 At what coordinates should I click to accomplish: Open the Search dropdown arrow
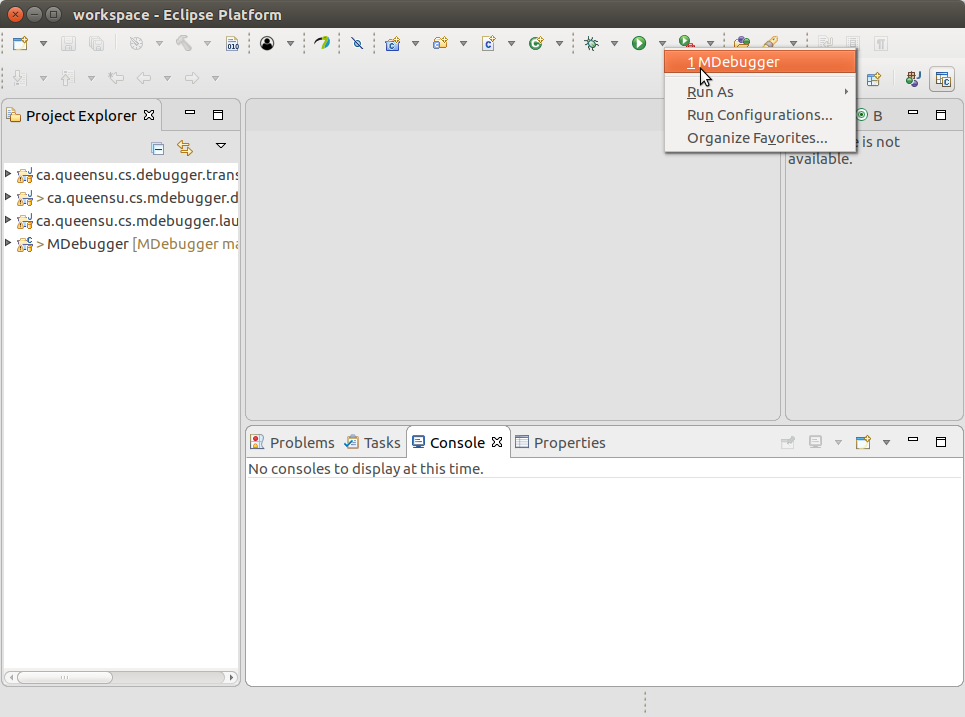point(793,43)
